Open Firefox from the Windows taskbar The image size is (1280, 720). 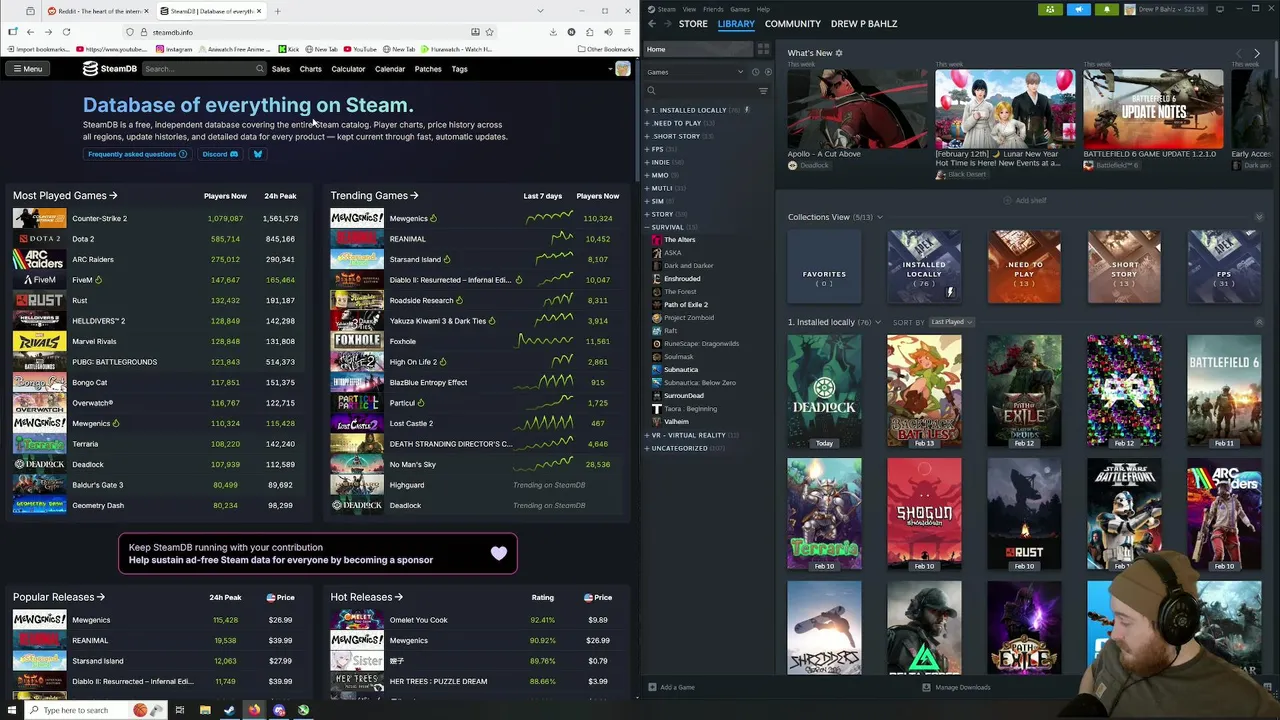[x=254, y=710]
